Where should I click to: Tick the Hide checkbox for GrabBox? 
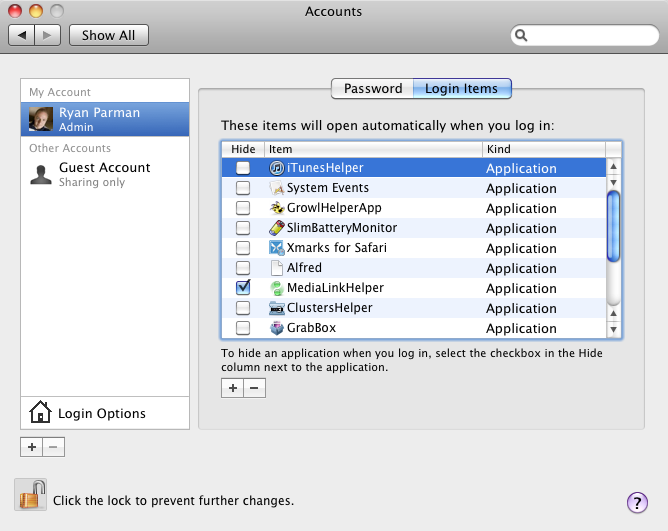tap(243, 328)
